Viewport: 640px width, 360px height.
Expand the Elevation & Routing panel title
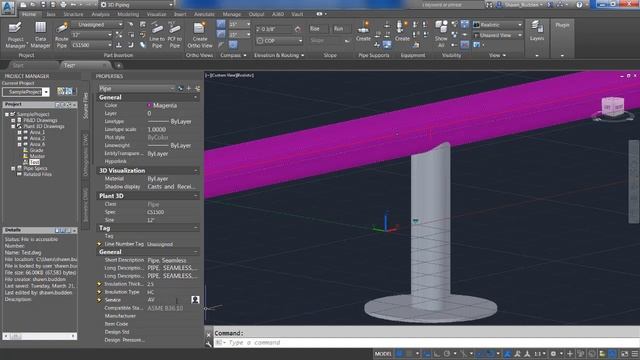click(279, 55)
